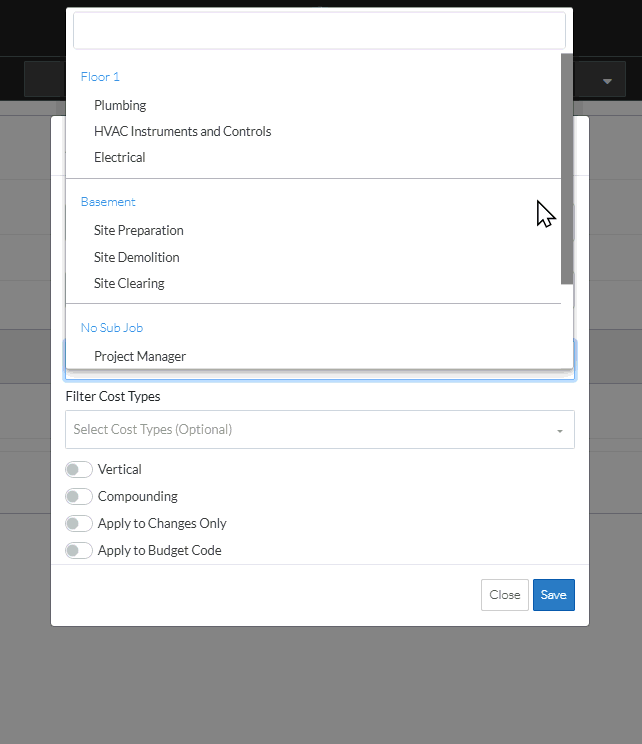The image size is (642, 744).
Task: Click the No Sub Job group header
Action: pos(112,328)
